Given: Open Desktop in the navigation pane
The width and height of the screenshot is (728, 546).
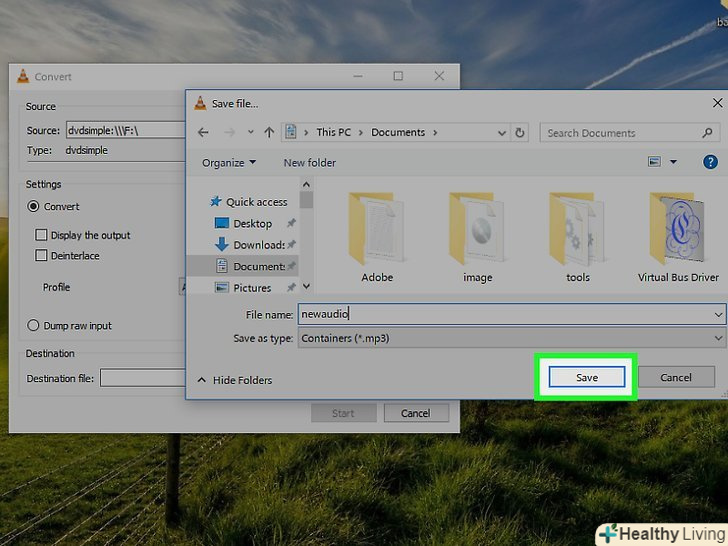Looking at the screenshot, I should pos(253,224).
